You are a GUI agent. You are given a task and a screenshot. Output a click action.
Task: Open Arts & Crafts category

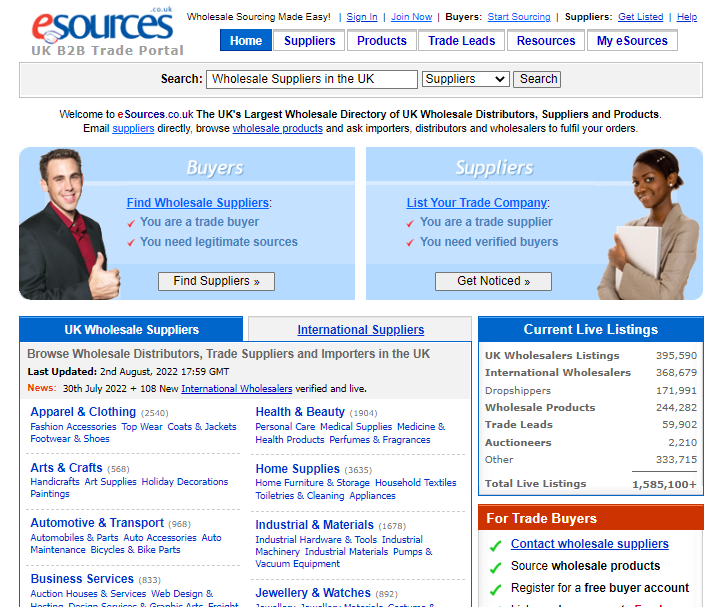point(66,468)
